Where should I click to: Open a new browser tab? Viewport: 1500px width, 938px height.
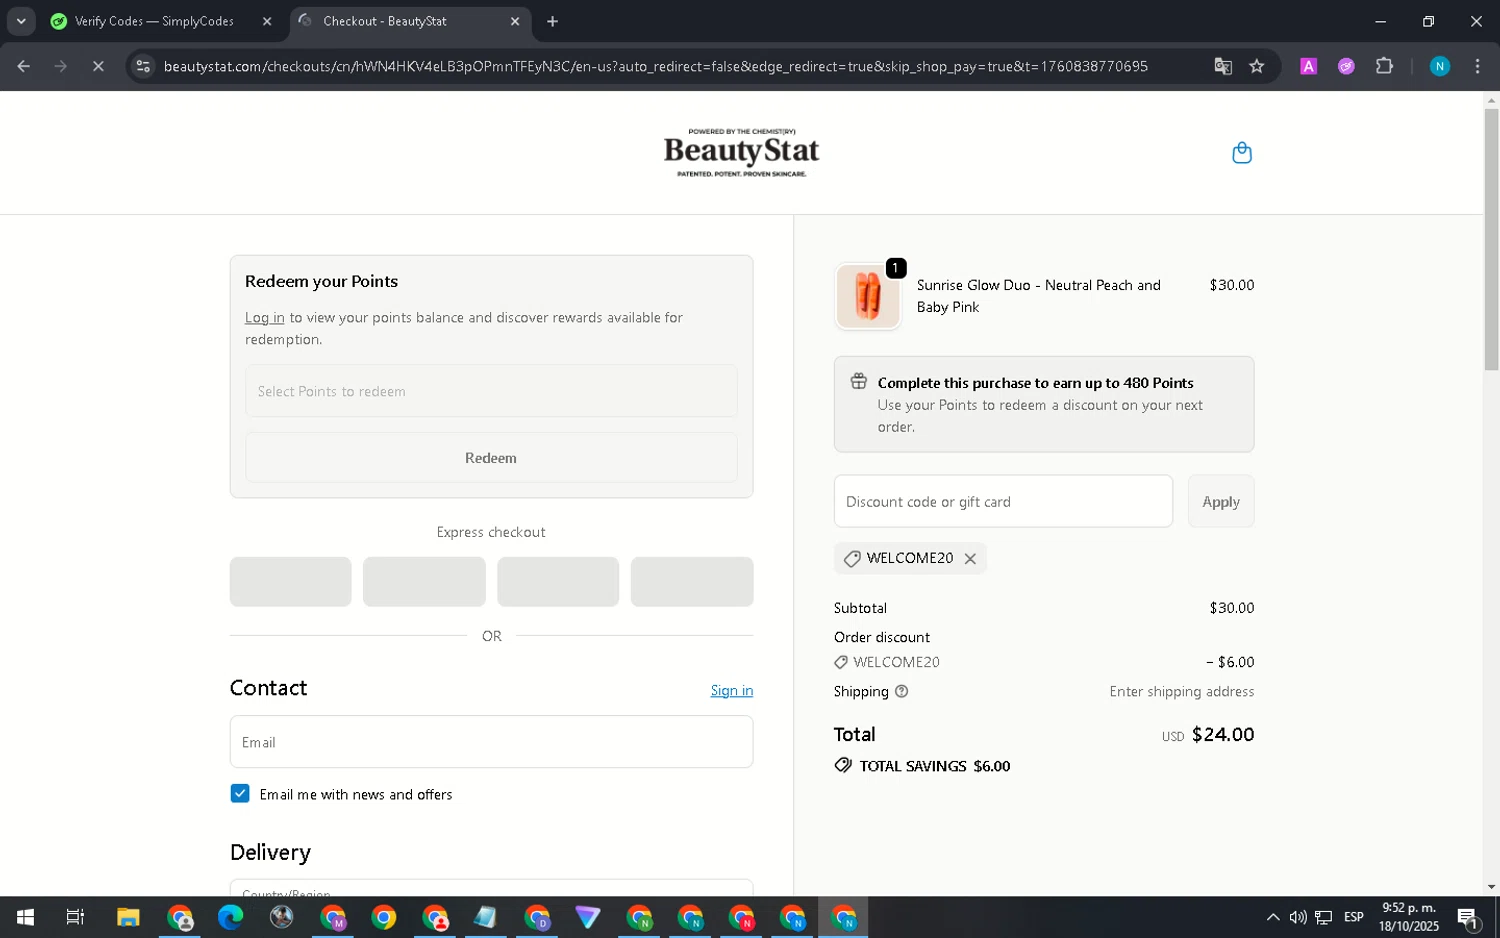click(x=552, y=21)
